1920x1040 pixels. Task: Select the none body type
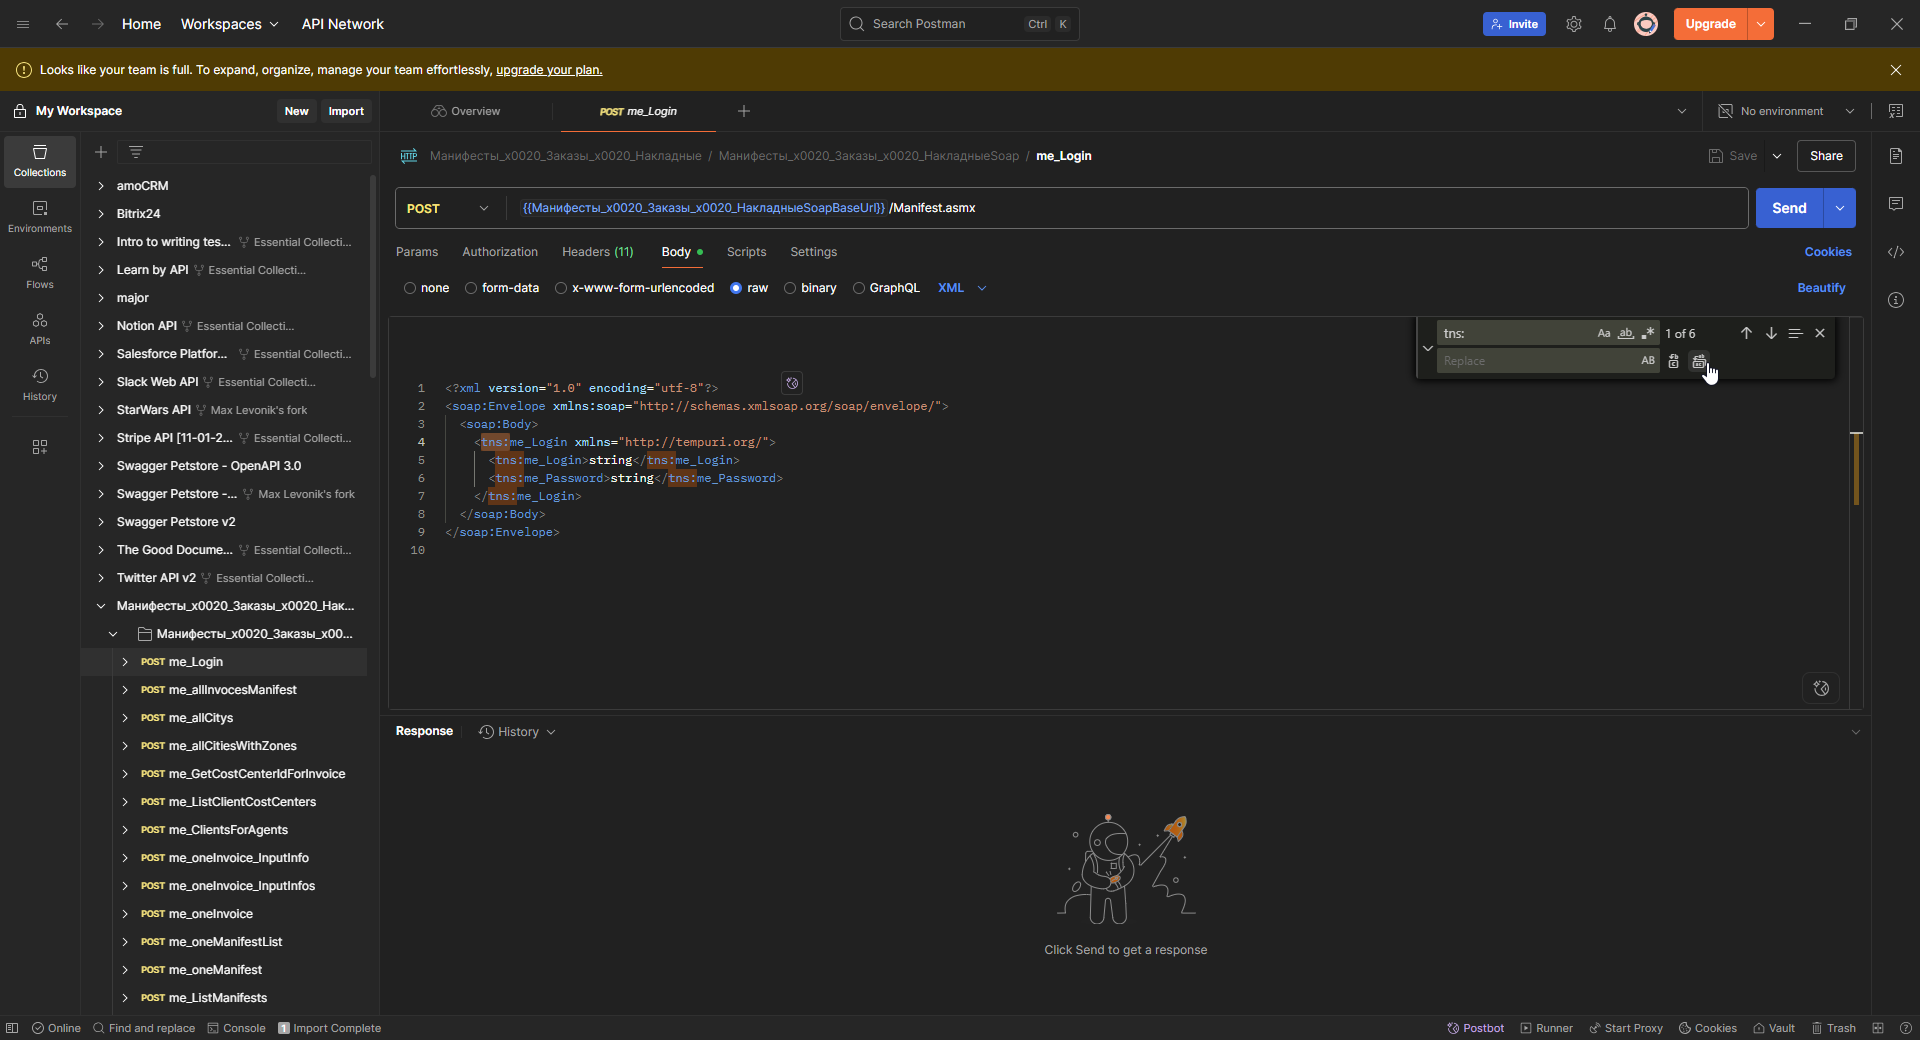[x=426, y=288]
